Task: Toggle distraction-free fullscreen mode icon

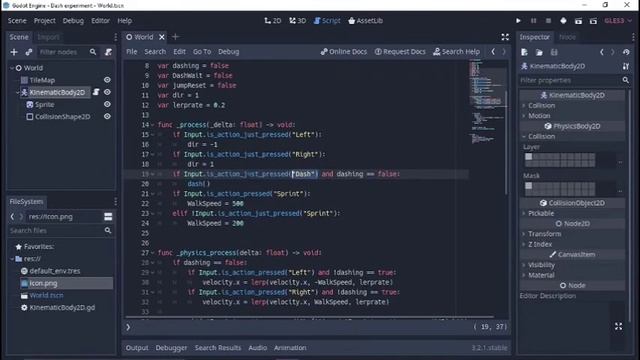Action: point(505,37)
